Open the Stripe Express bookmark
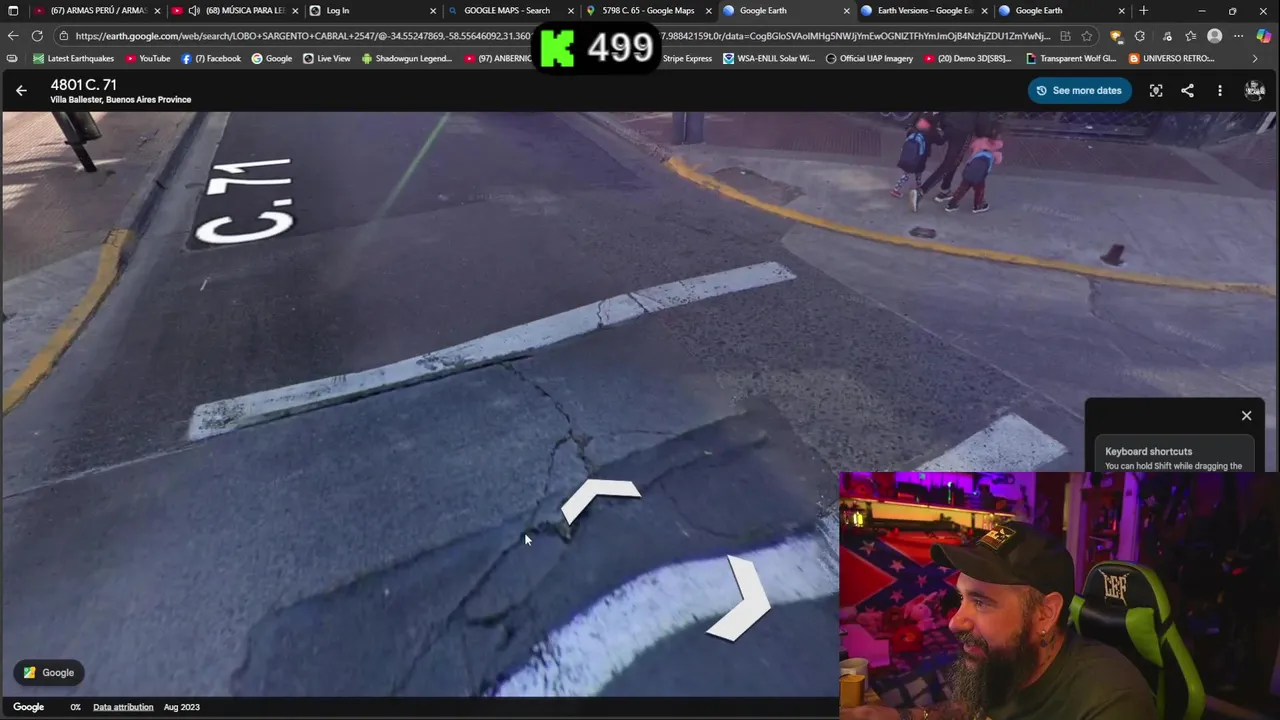The width and height of the screenshot is (1280, 720). (x=687, y=59)
